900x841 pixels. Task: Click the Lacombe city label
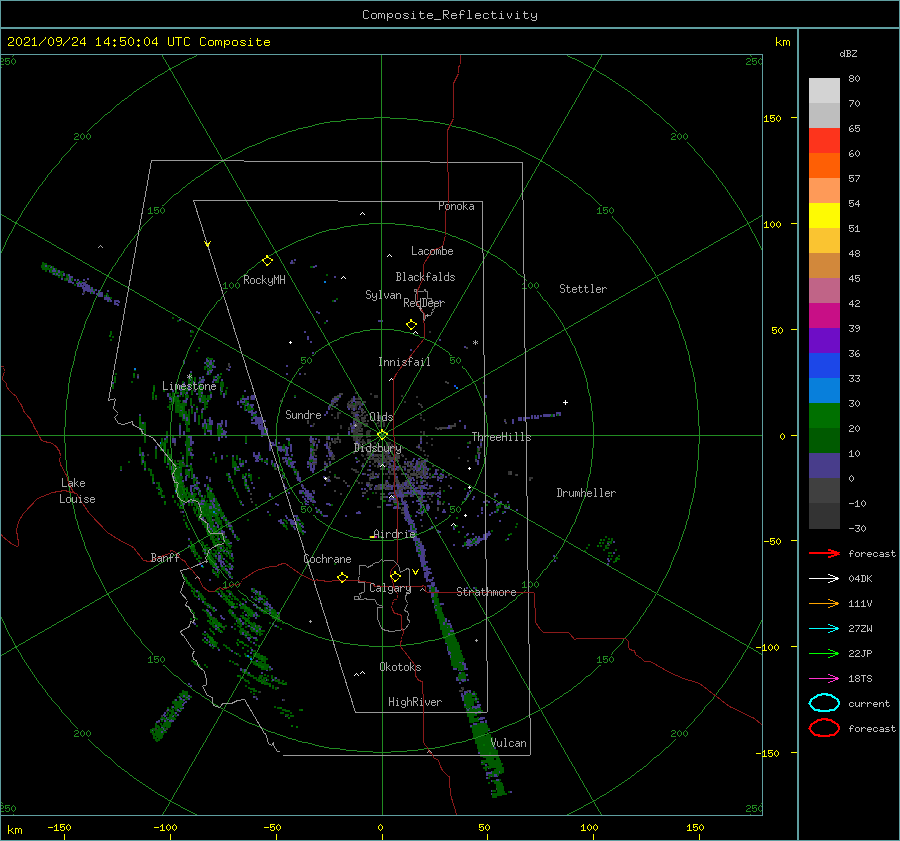pos(432,251)
